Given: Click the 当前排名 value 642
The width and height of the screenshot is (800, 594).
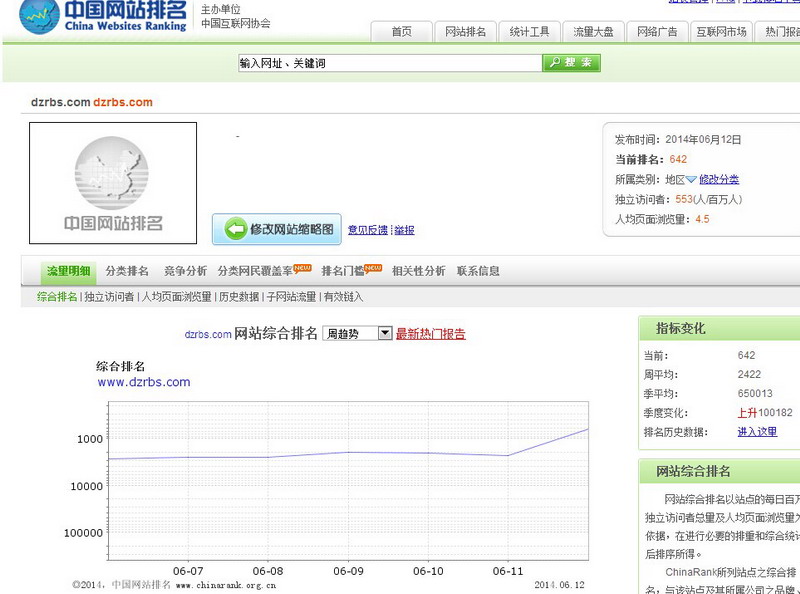Looking at the screenshot, I should click(x=678, y=159).
